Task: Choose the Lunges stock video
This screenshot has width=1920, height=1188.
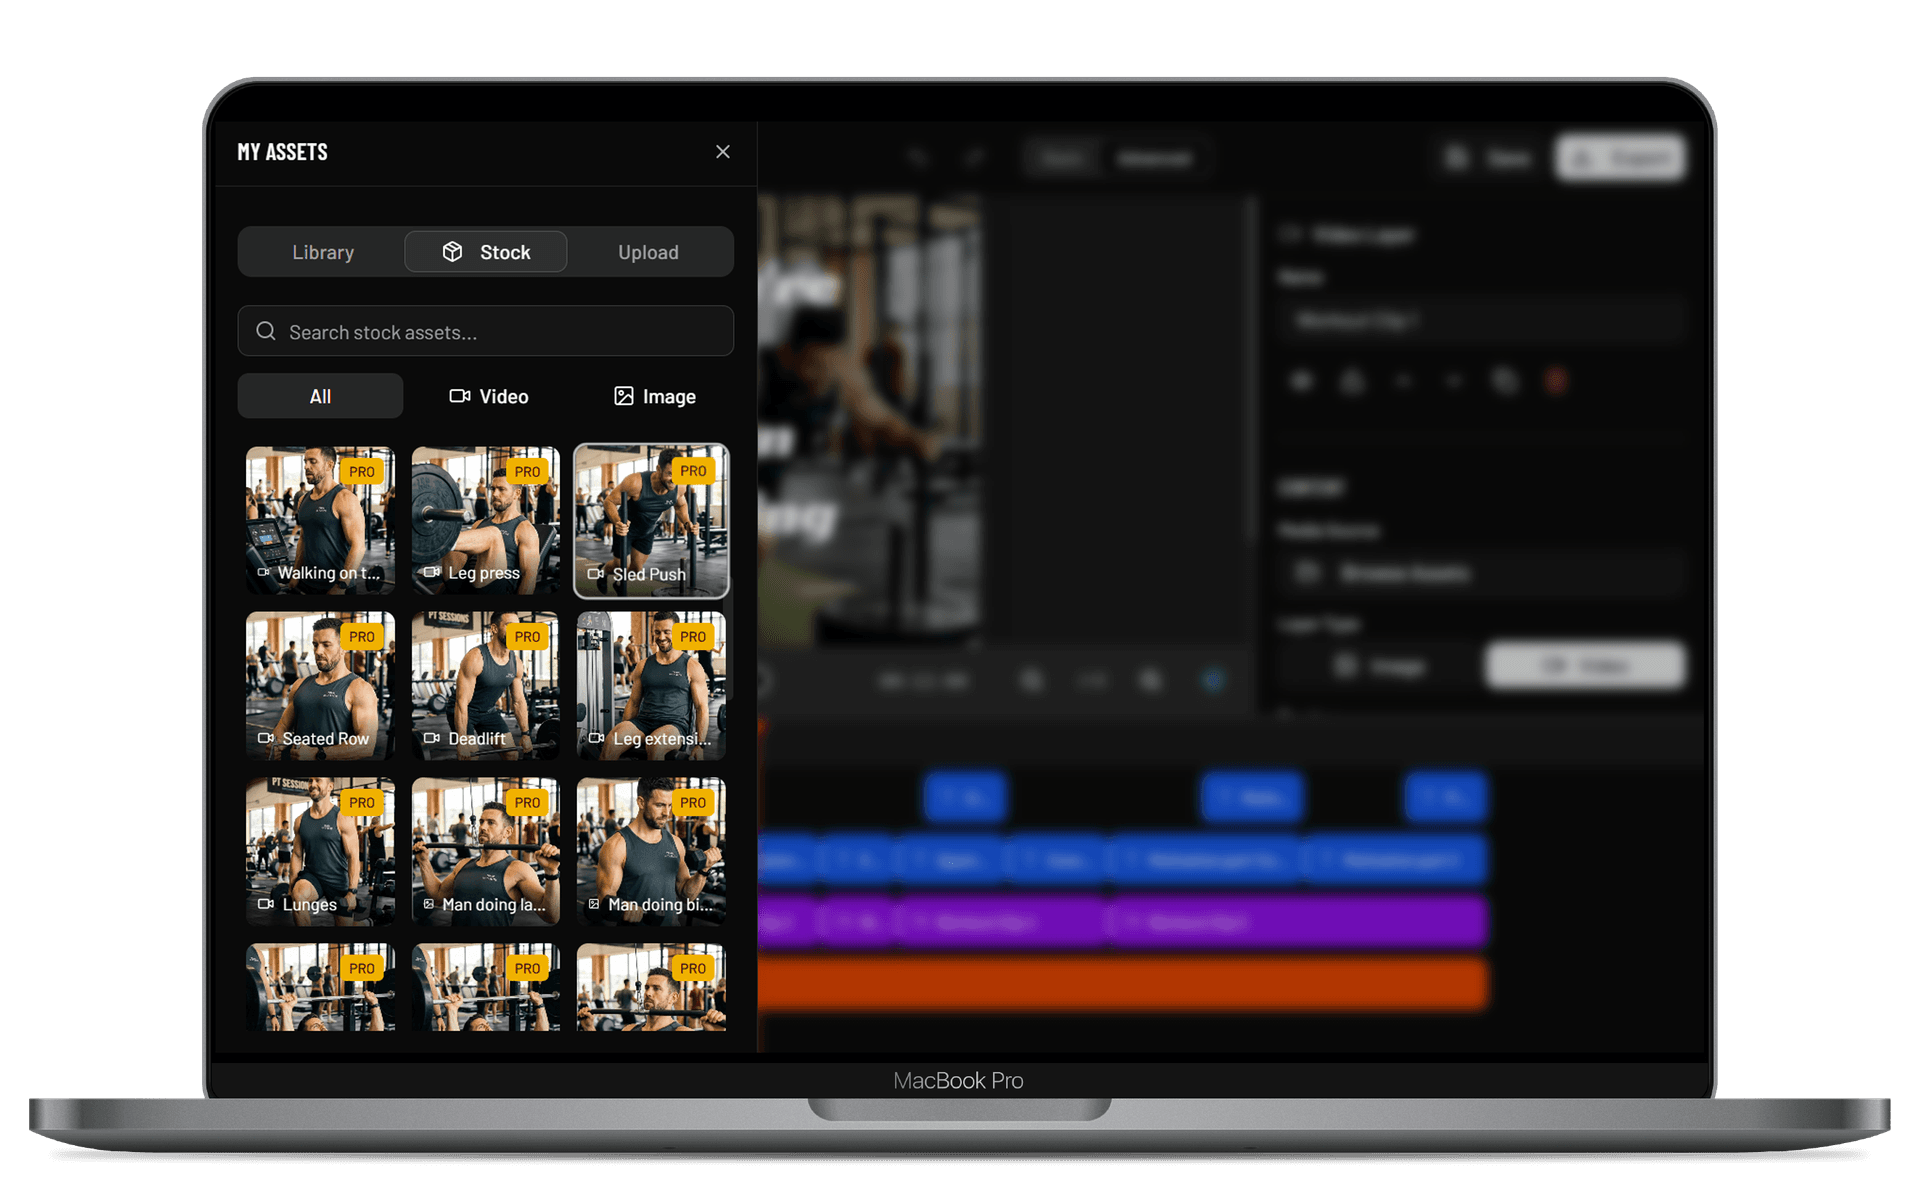Action: coord(320,851)
